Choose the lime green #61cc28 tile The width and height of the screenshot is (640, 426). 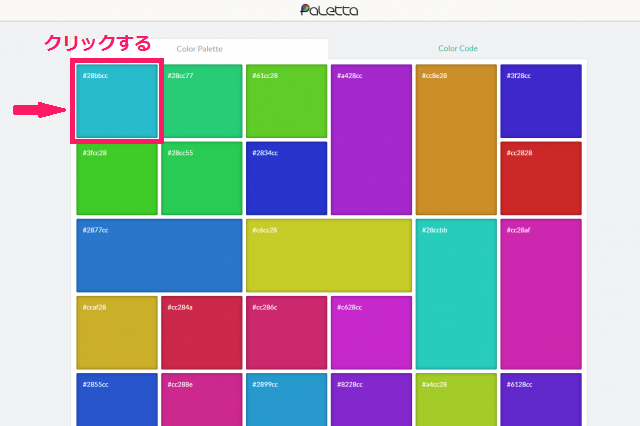287,101
